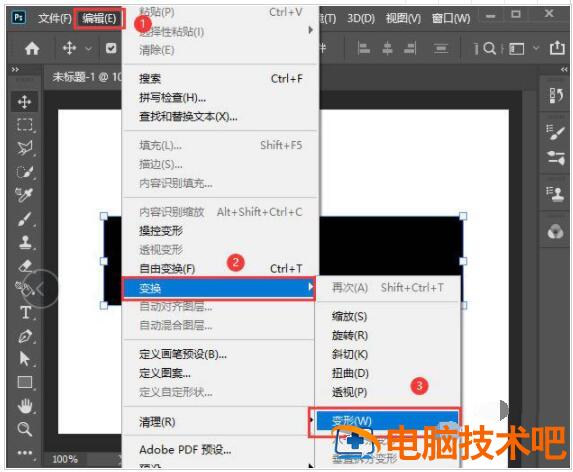
Task: Open the 窗口(W) menu
Action: click(451, 18)
